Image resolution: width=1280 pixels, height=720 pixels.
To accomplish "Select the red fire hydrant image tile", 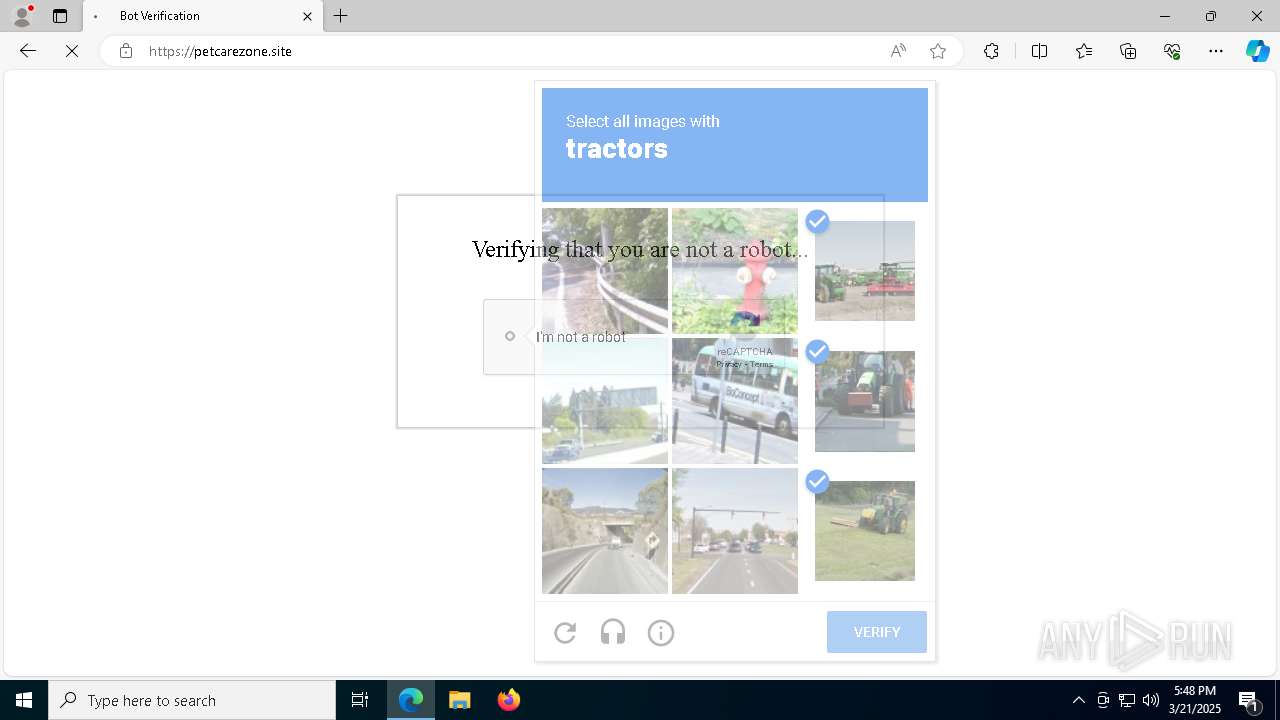I will 735,271.
